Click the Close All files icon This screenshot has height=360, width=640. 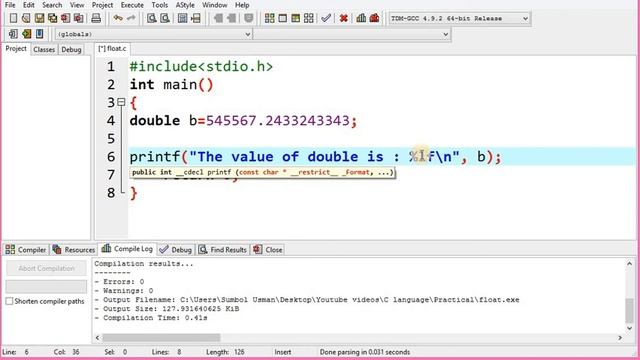coord(78,18)
